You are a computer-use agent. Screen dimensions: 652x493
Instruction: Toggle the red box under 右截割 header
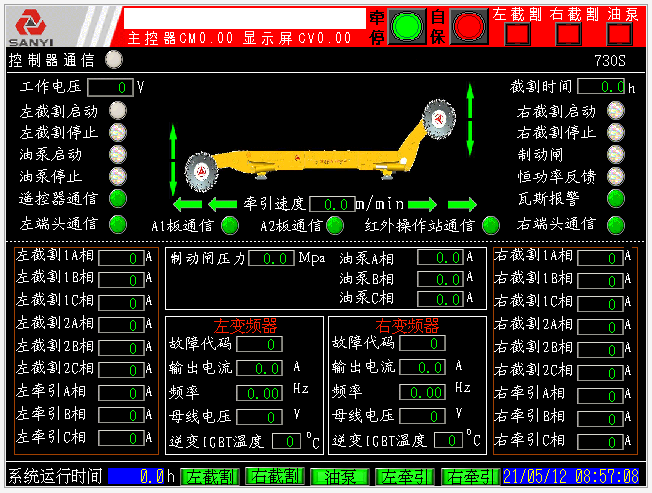pyautogui.click(x=569, y=33)
